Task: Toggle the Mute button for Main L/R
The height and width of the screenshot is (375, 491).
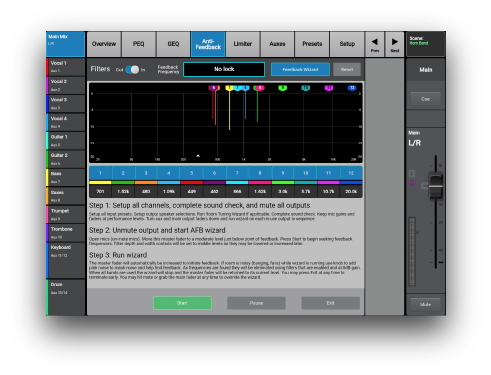Action: [425, 304]
